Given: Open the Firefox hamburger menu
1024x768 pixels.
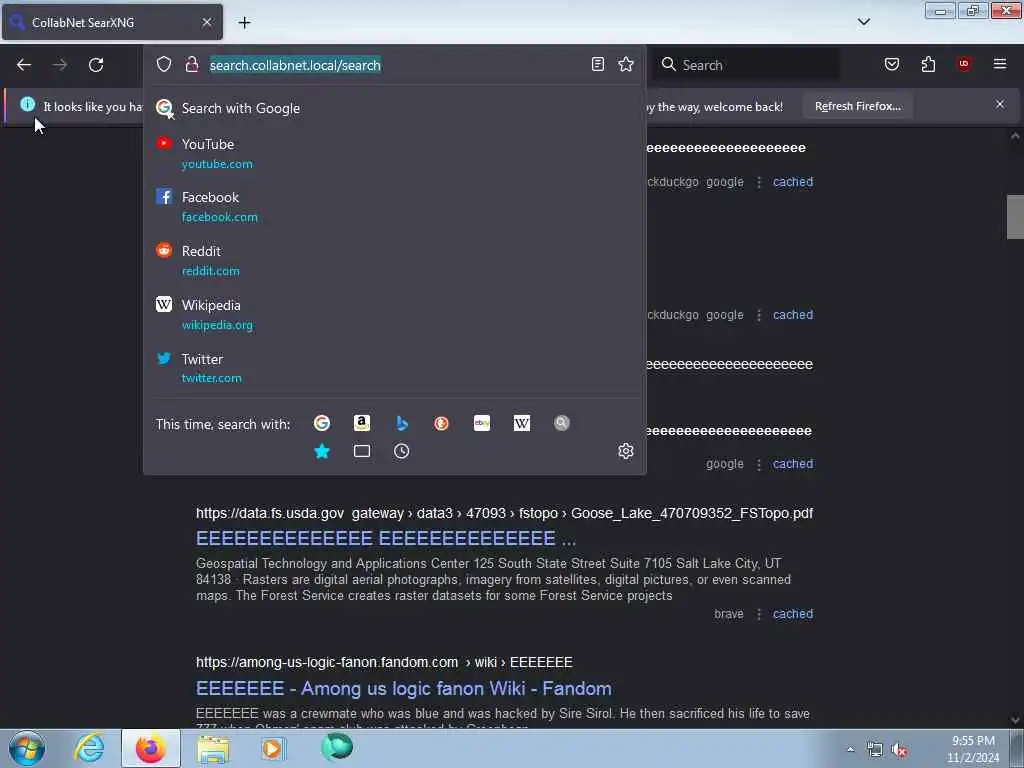Looking at the screenshot, I should [x=1000, y=64].
